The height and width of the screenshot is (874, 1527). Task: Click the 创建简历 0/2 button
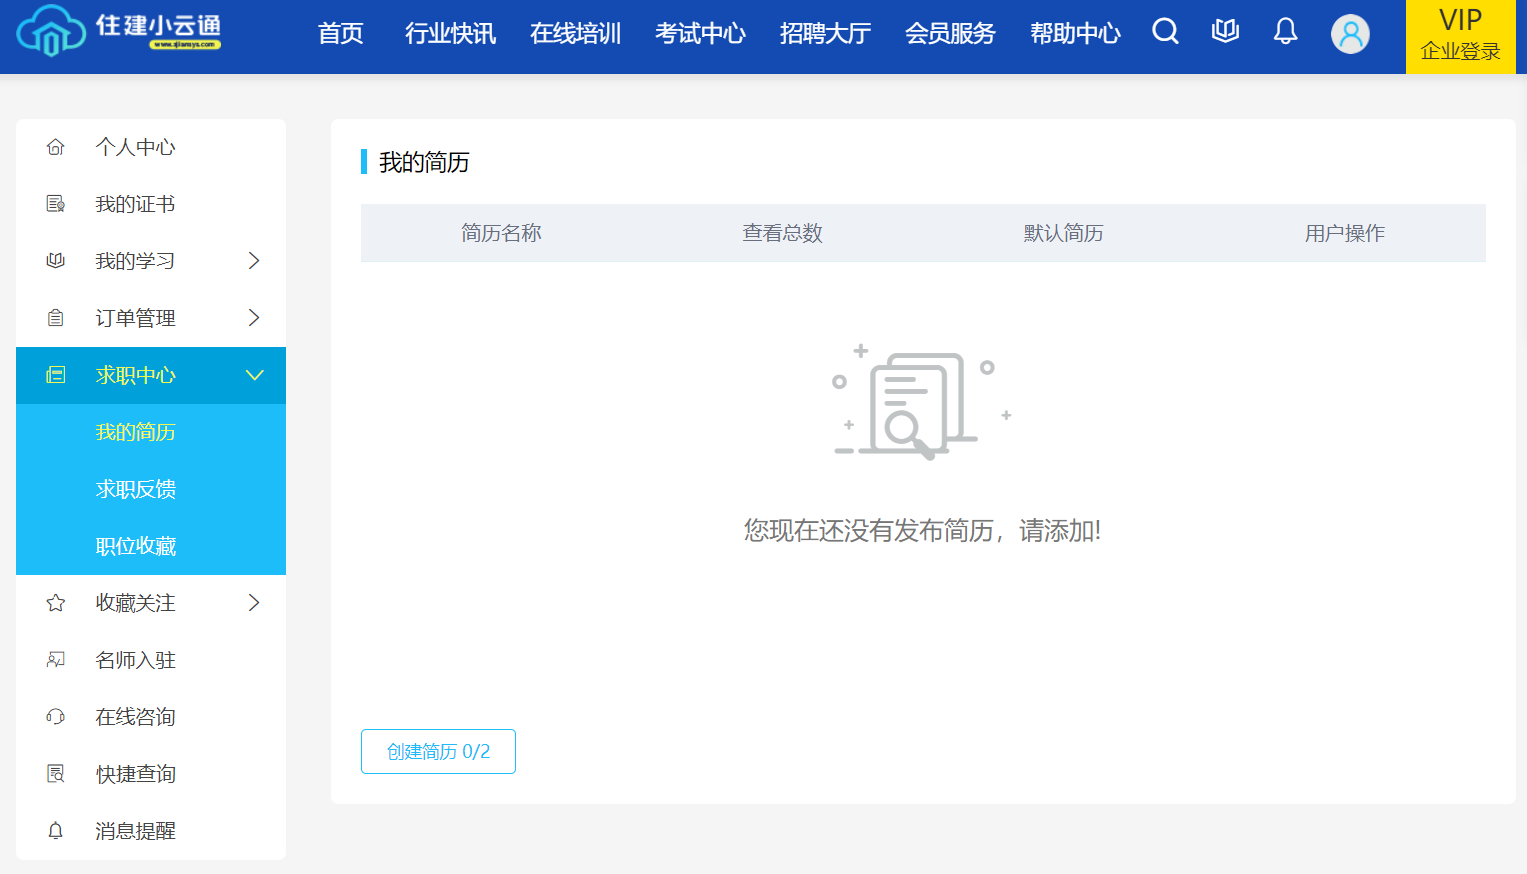click(x=438, y=751)
